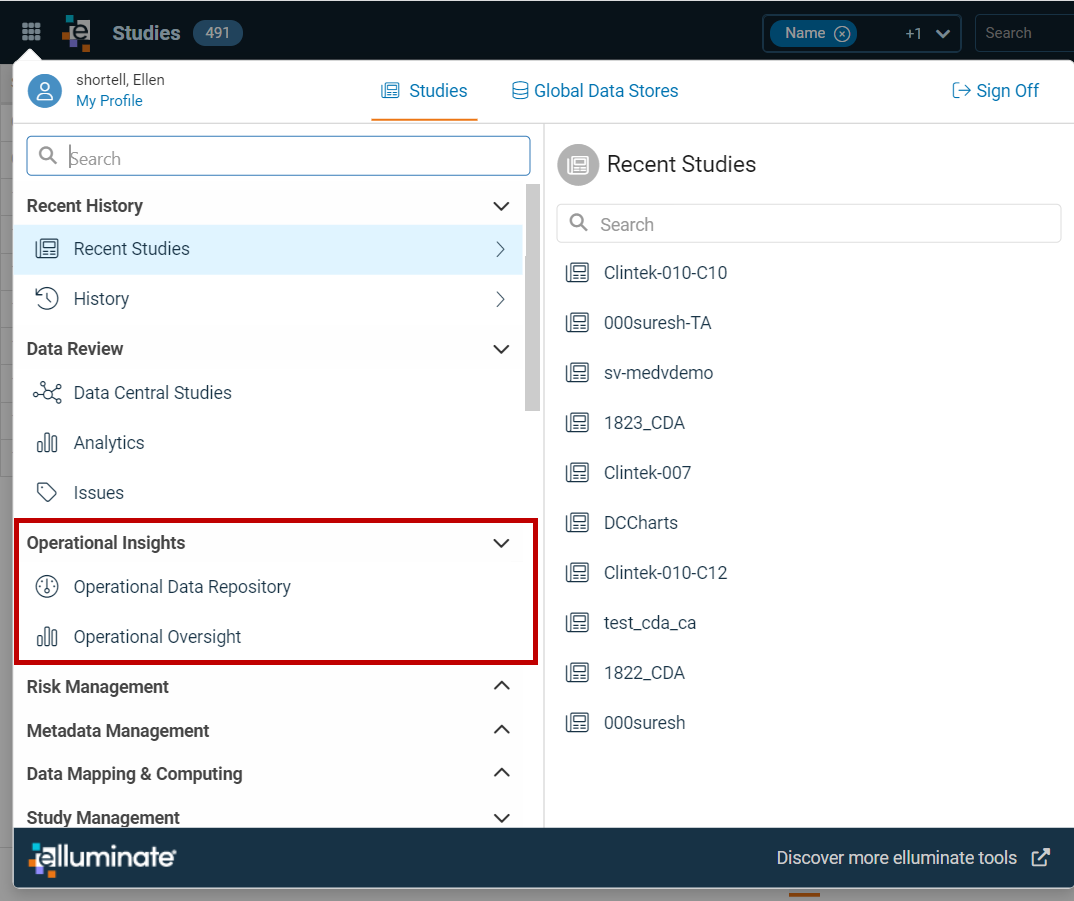The height and width of the screenshot is (901, 1074).
Task: Click the Analytics bar chart icon
Action: [47, 443]
